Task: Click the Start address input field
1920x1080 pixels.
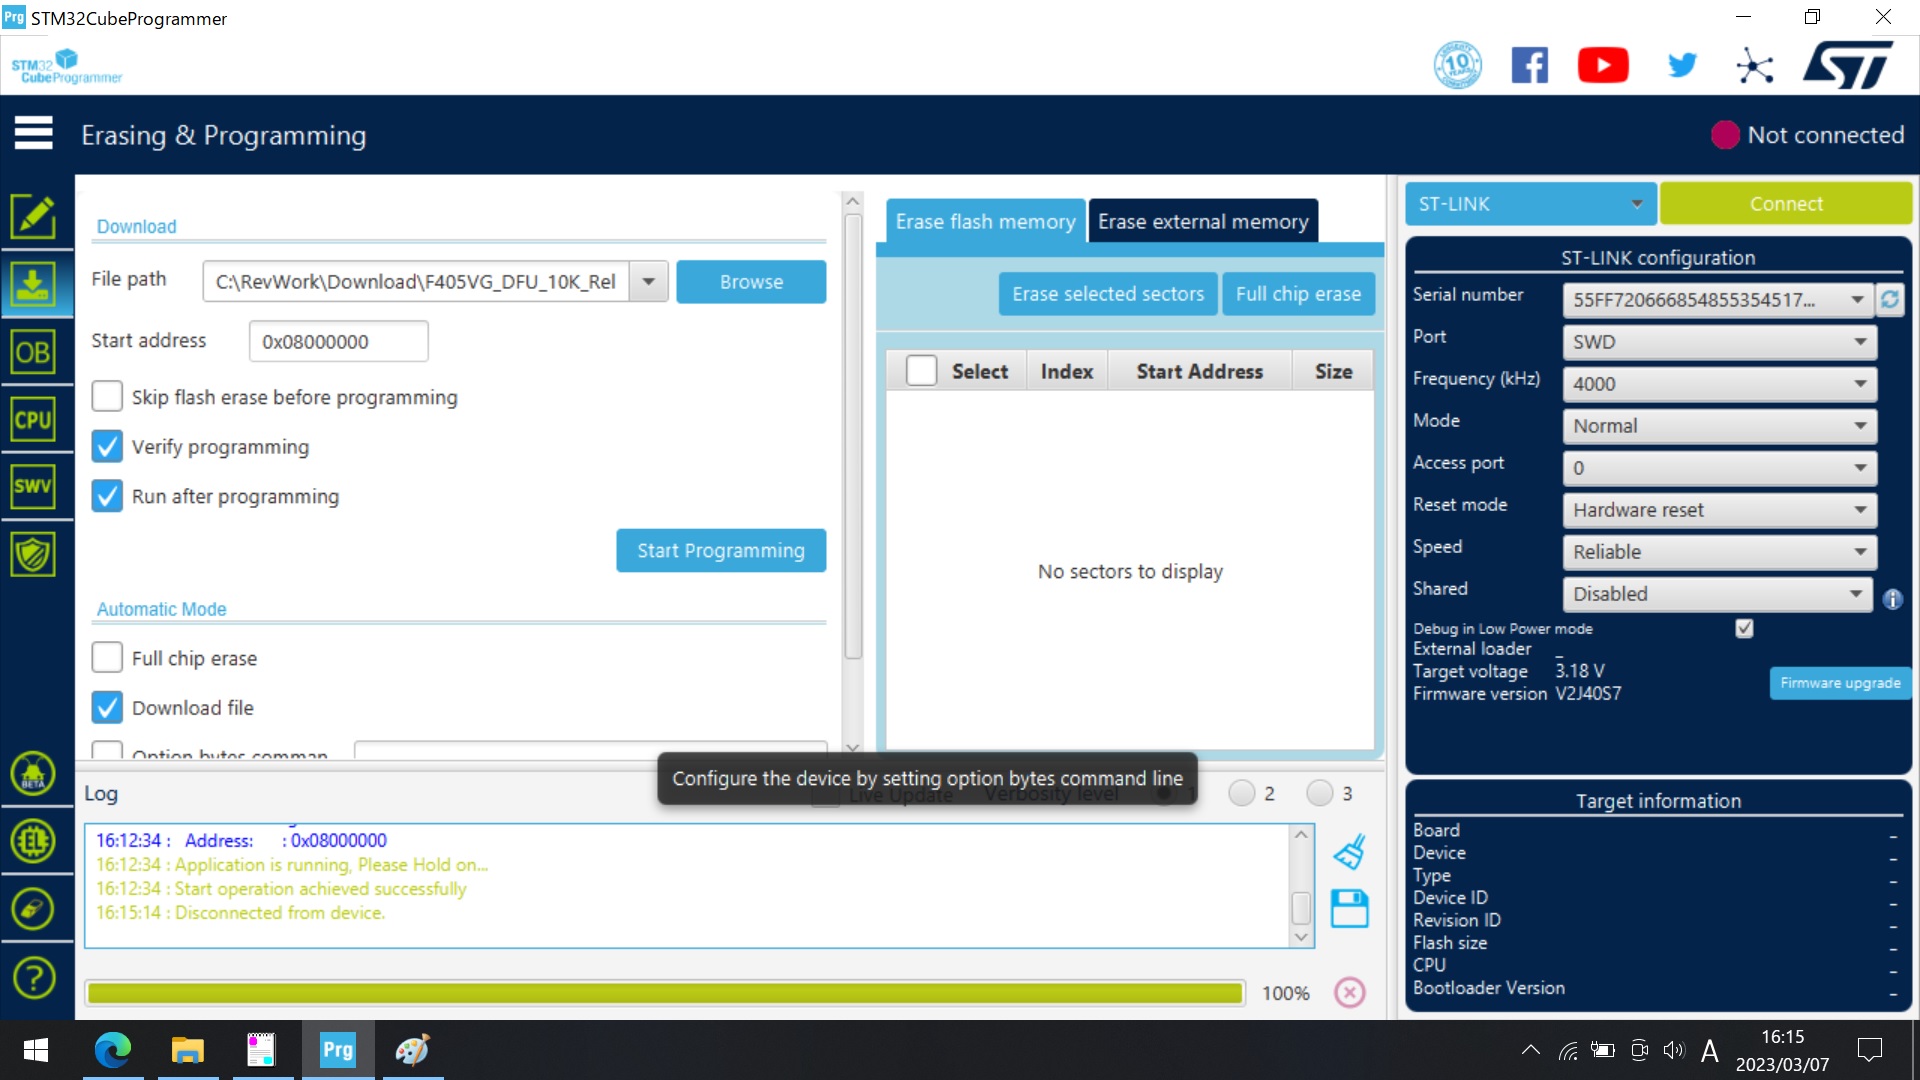Action: (338, 342)
